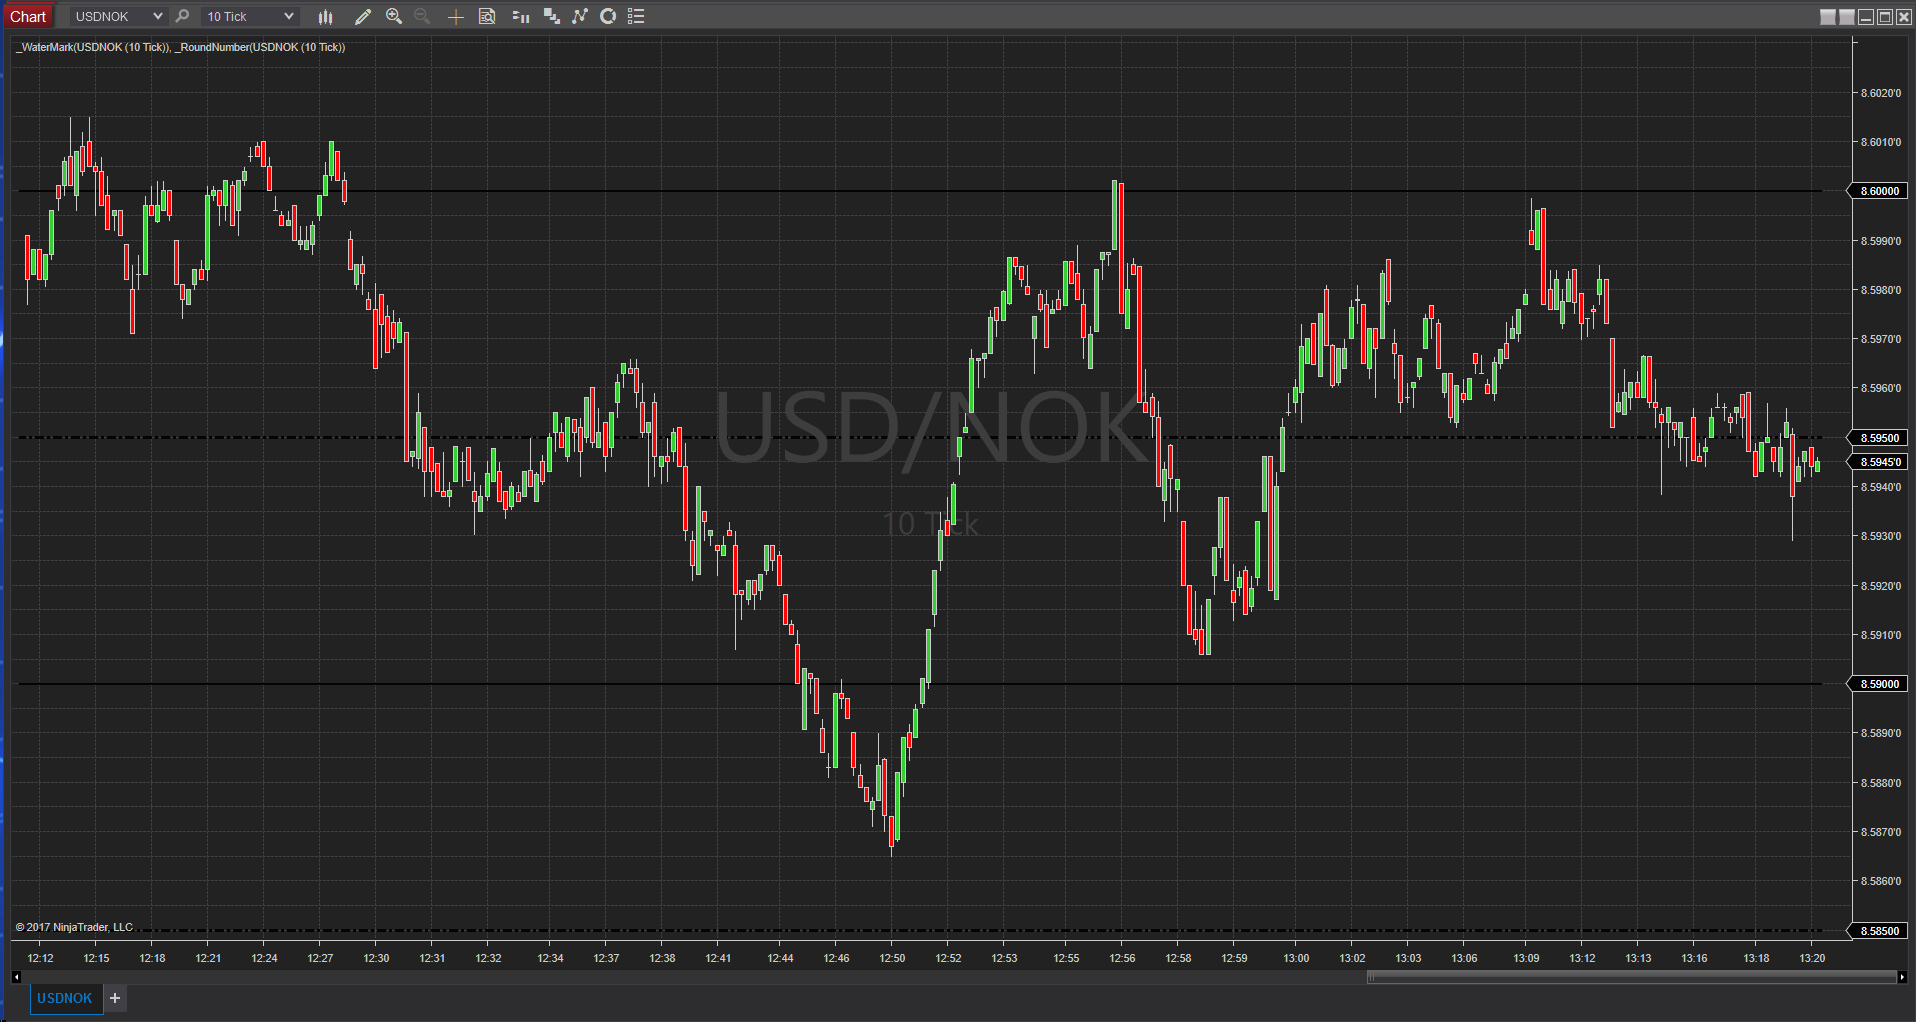Click the first gray window-link square button

coord(1828,17)
